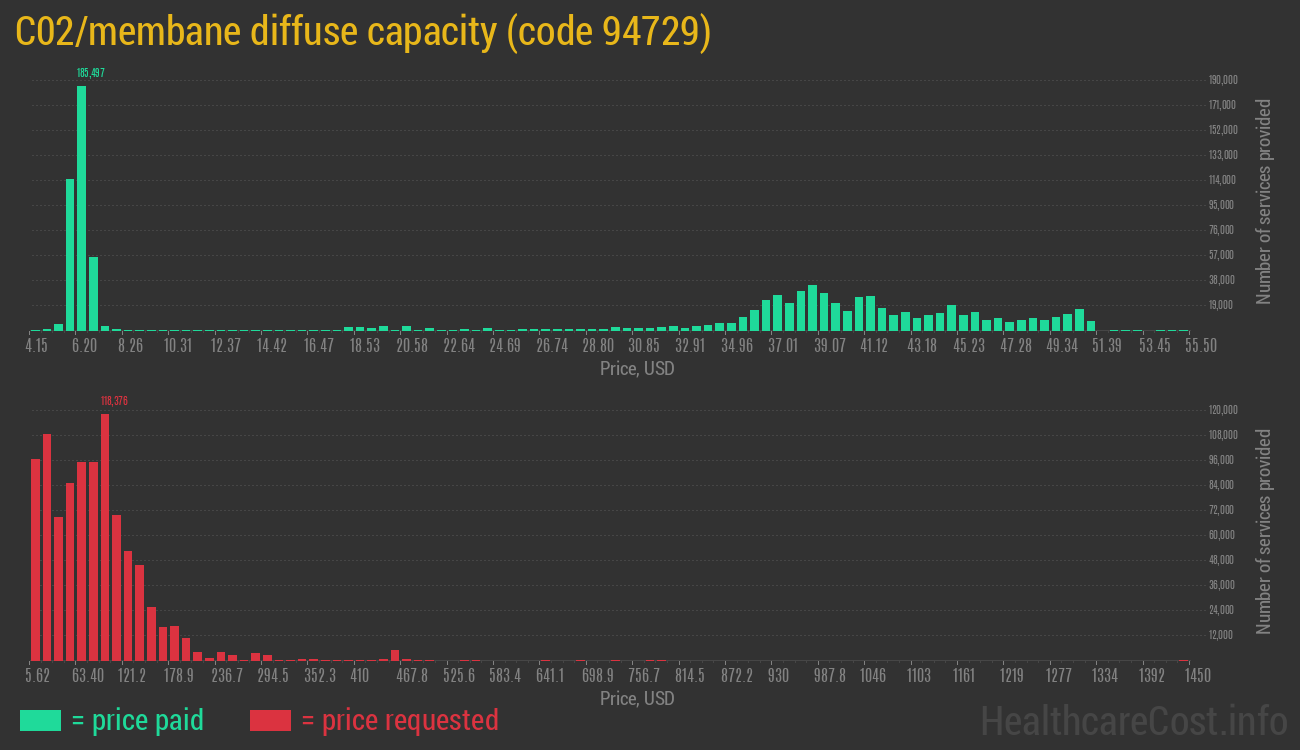Select the 4.15 tick on top x-axis
This screenshot has height=750, width=1300.
pos(37,345)
